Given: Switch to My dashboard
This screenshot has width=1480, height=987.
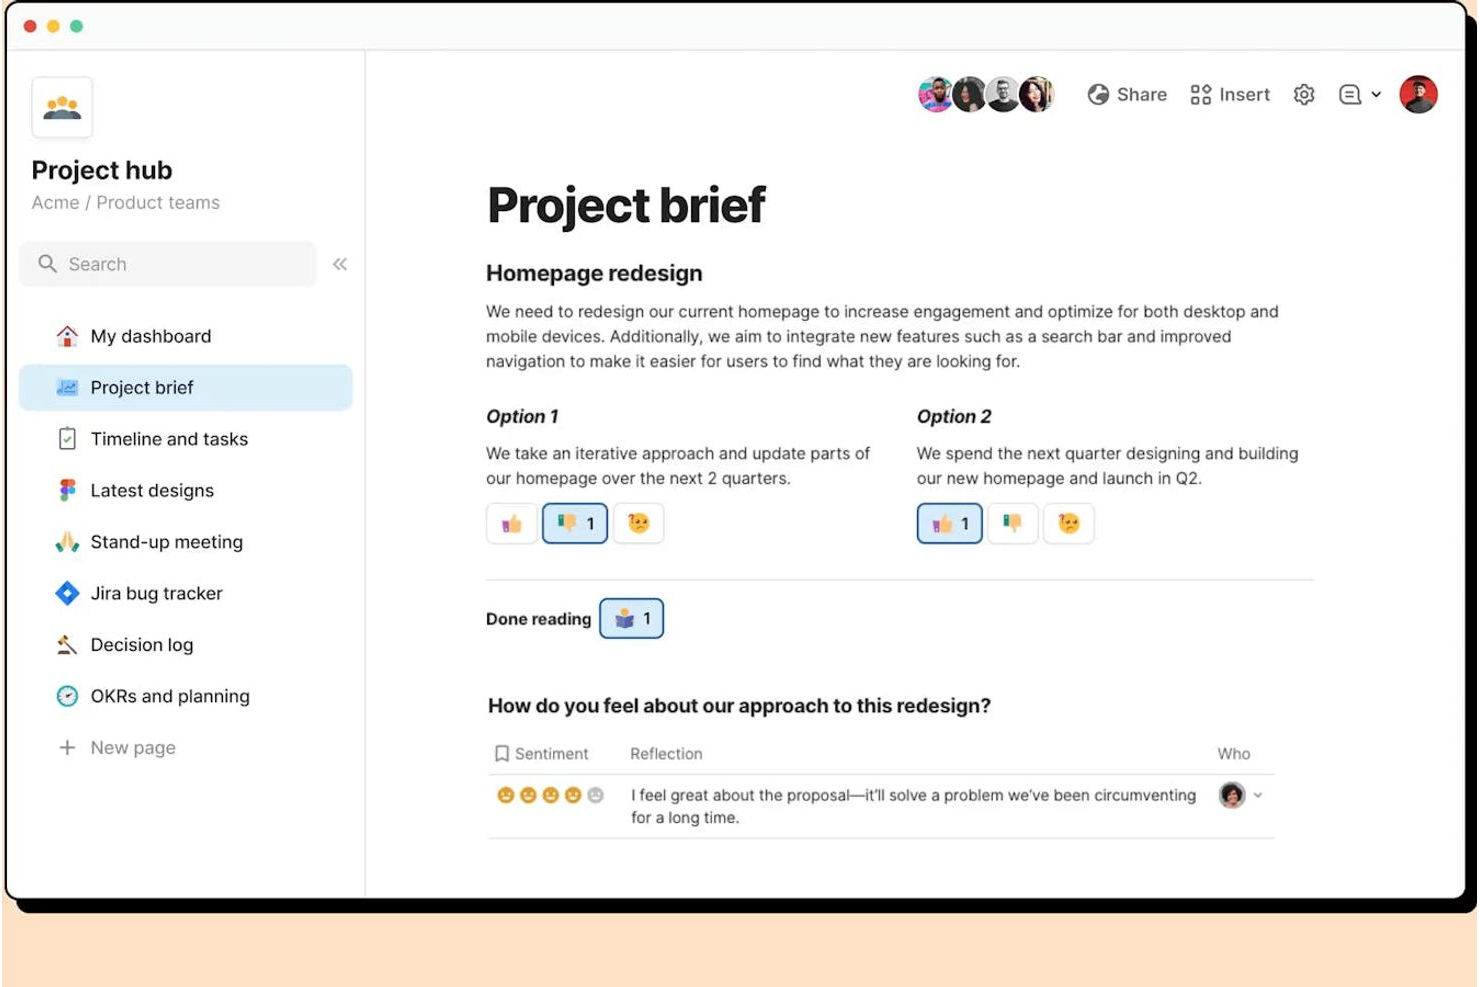Looking at the screenshot, I should pos(150,336).
